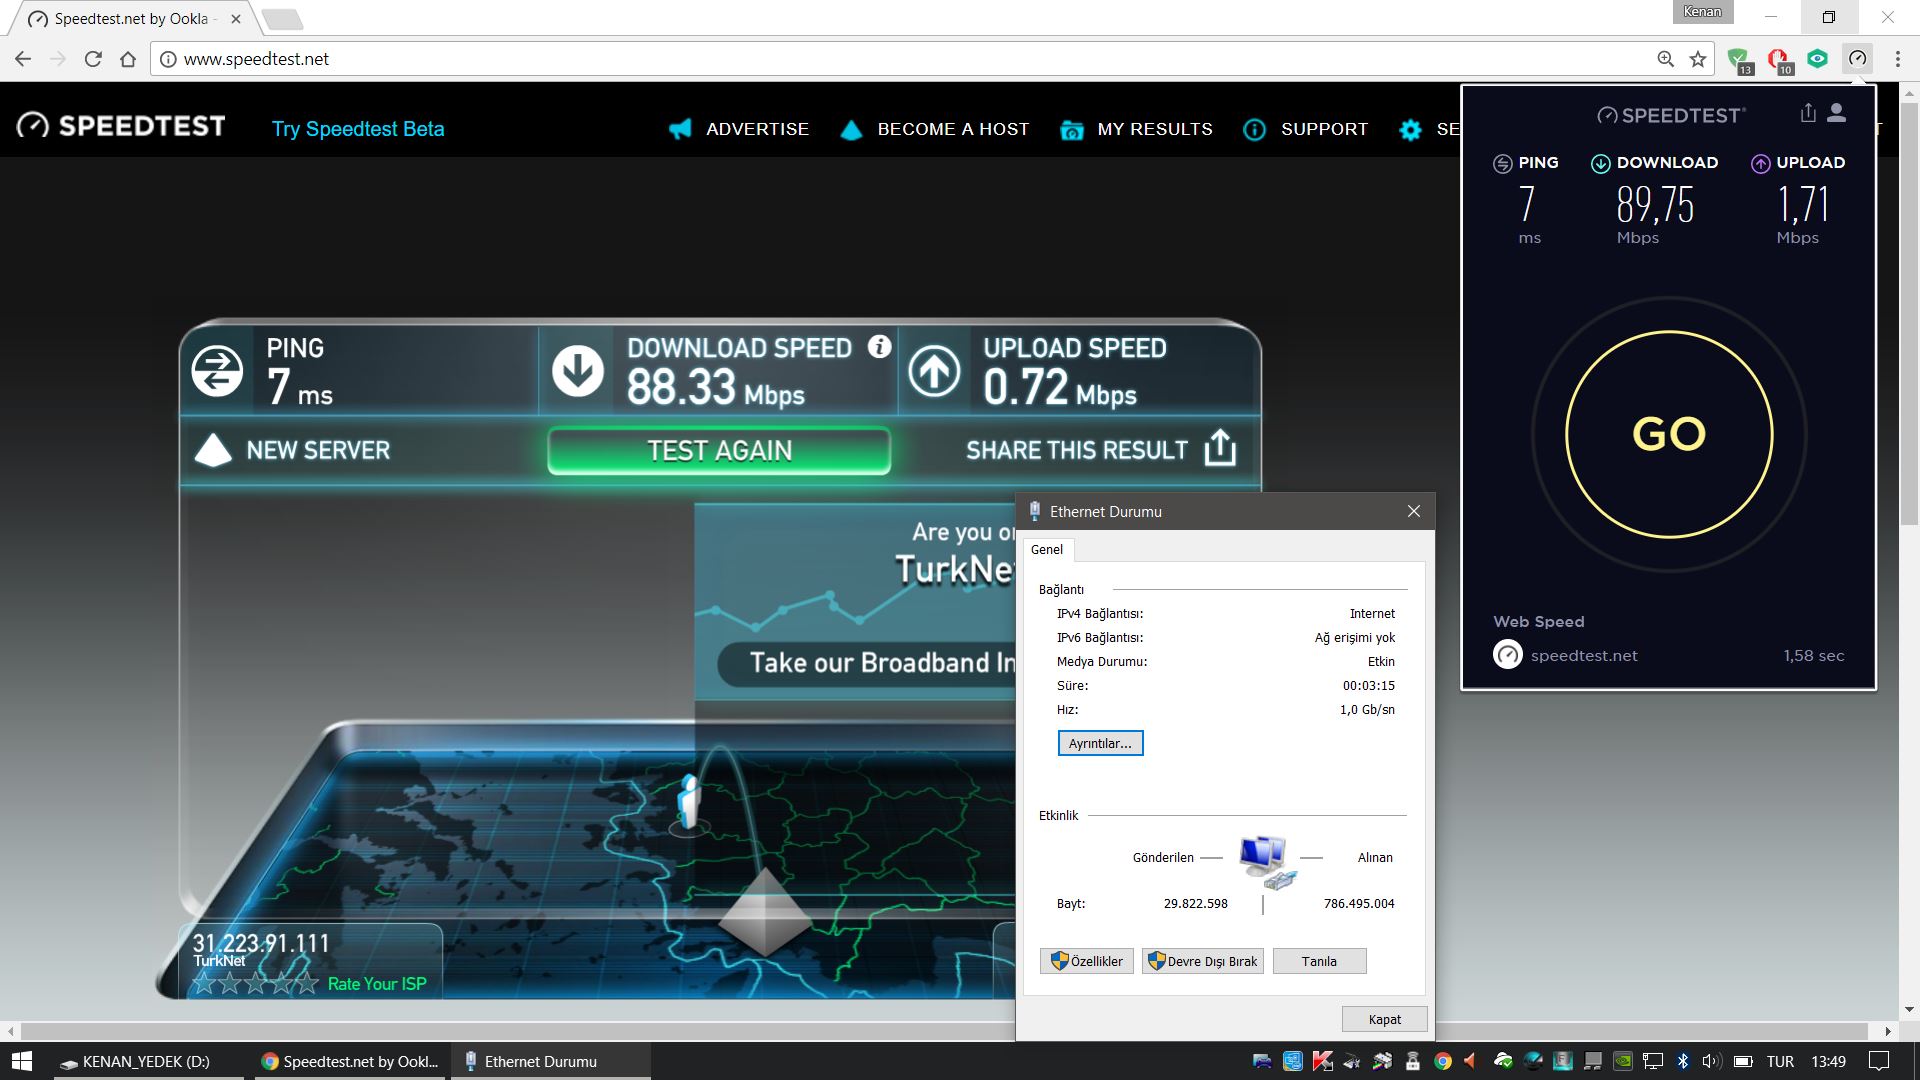Click the Speedtest logo on the site header
This screenshot has height=1080, width=1920.
(x=121, y=126)
